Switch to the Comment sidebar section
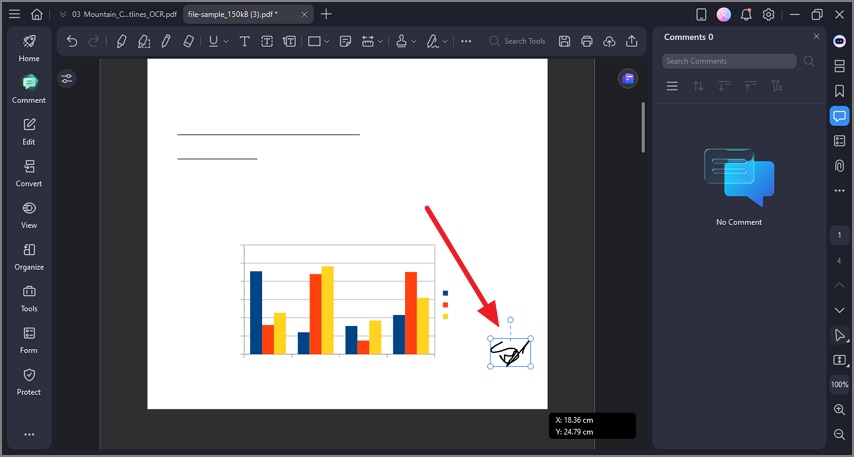Image resolution: width=854 pixels, height=457 pixels. click(29, 89)
